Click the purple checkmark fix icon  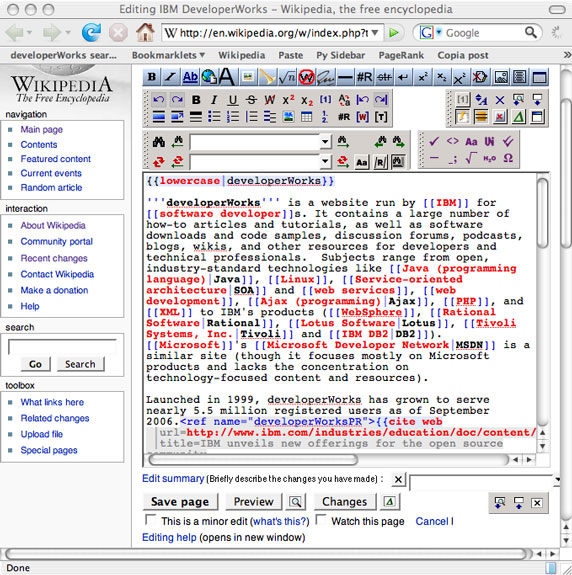coord(434,141)
